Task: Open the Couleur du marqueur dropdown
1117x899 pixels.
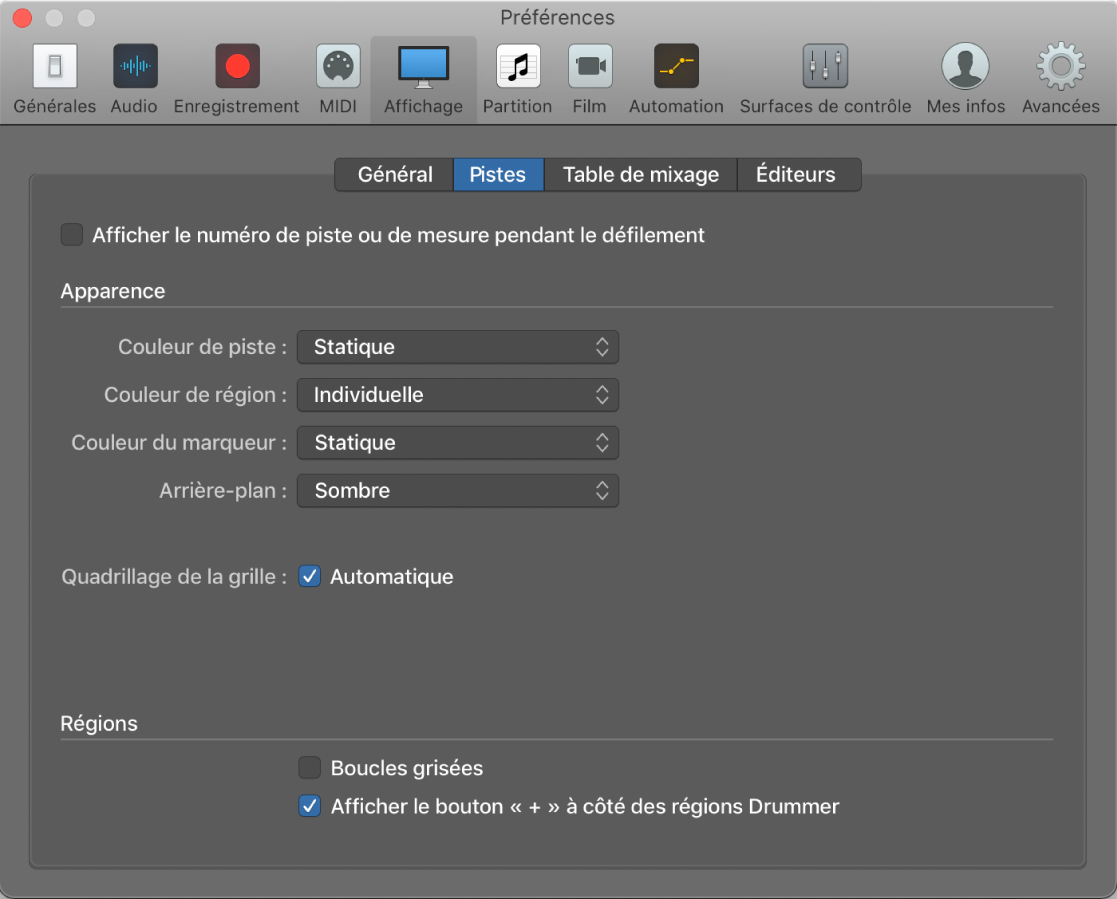Action: (458, 443)
